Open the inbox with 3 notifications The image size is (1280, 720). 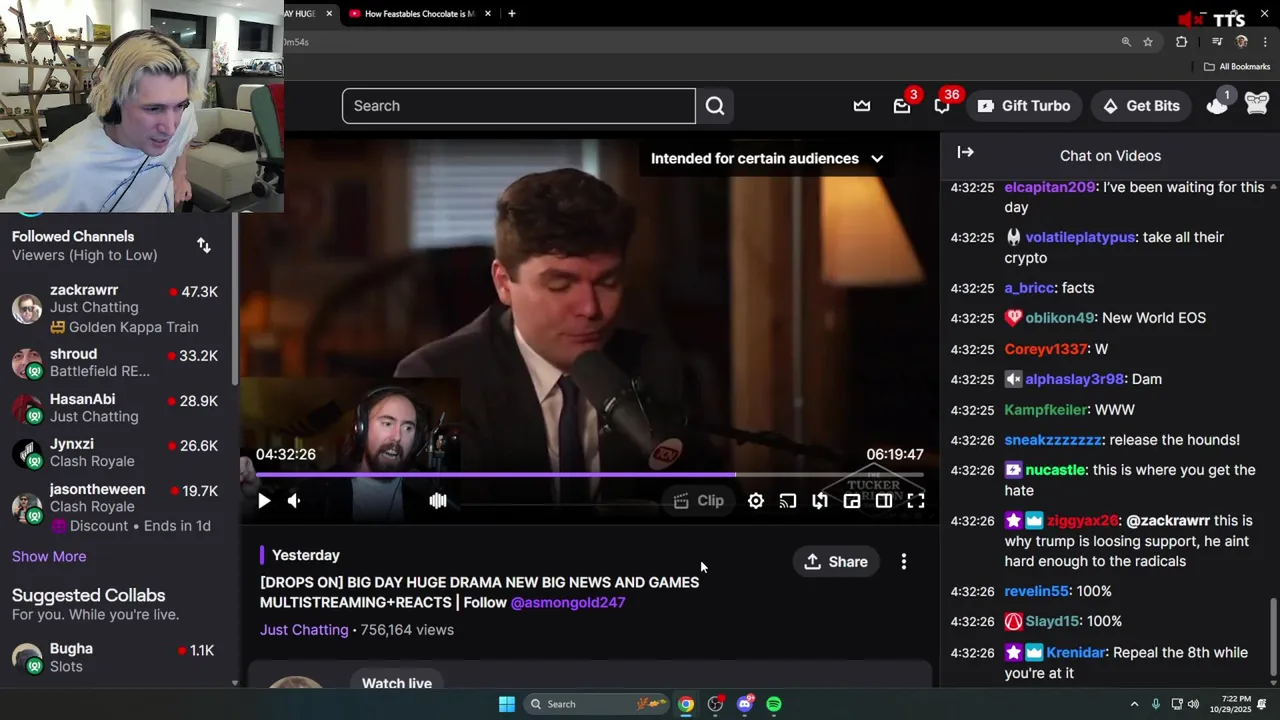click(x=902, y=106)
